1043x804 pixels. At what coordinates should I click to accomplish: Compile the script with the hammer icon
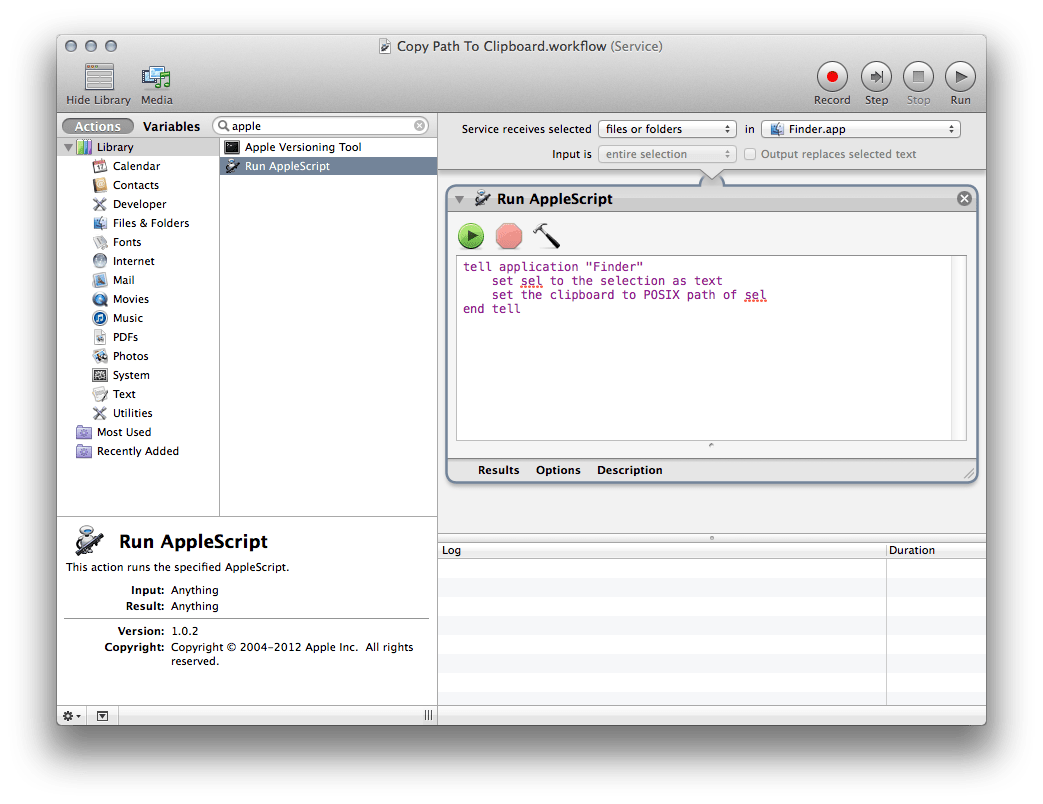[x=547, y=235]
